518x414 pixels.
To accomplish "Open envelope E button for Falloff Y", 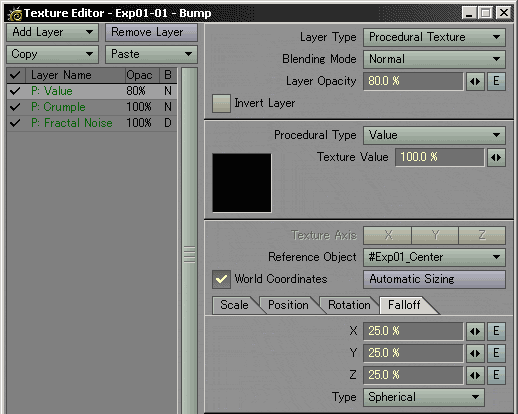I will coord(496,353).
